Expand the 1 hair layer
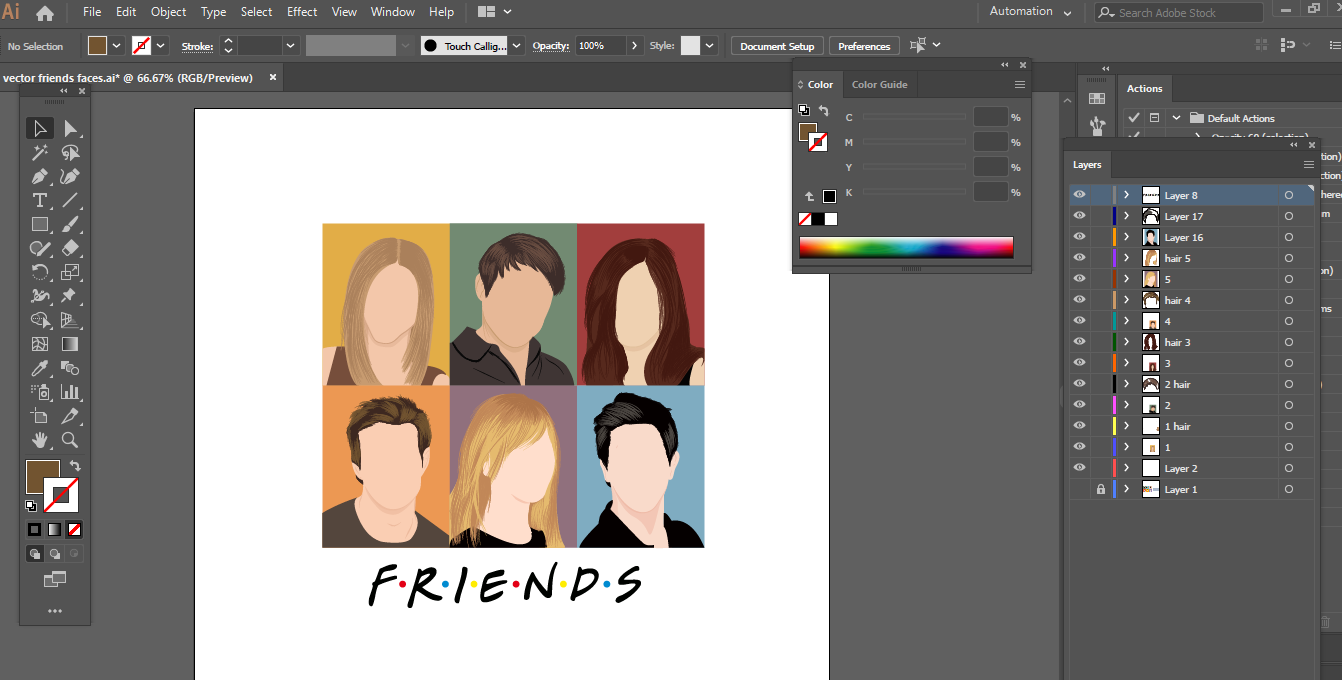 pos(1127,426)
